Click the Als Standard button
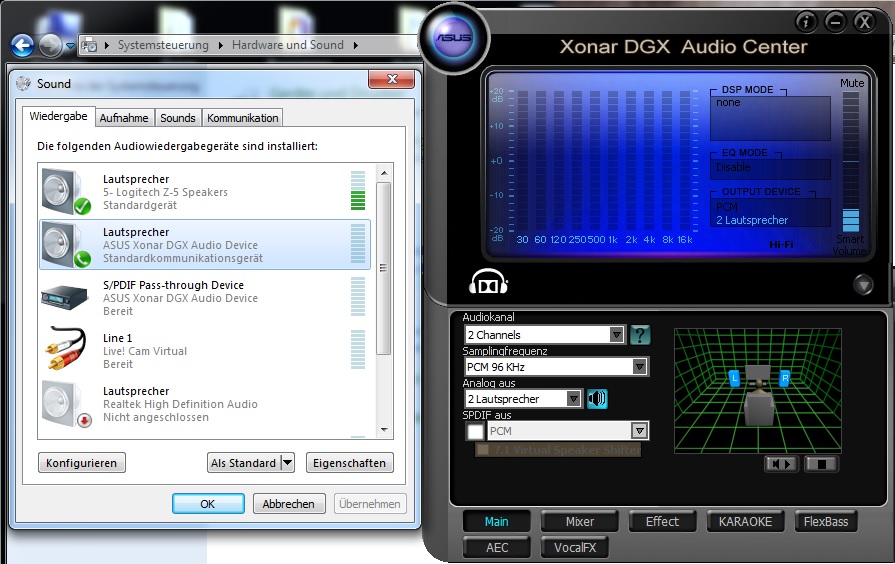Screen dimensions: 895x564 point(244,462)
